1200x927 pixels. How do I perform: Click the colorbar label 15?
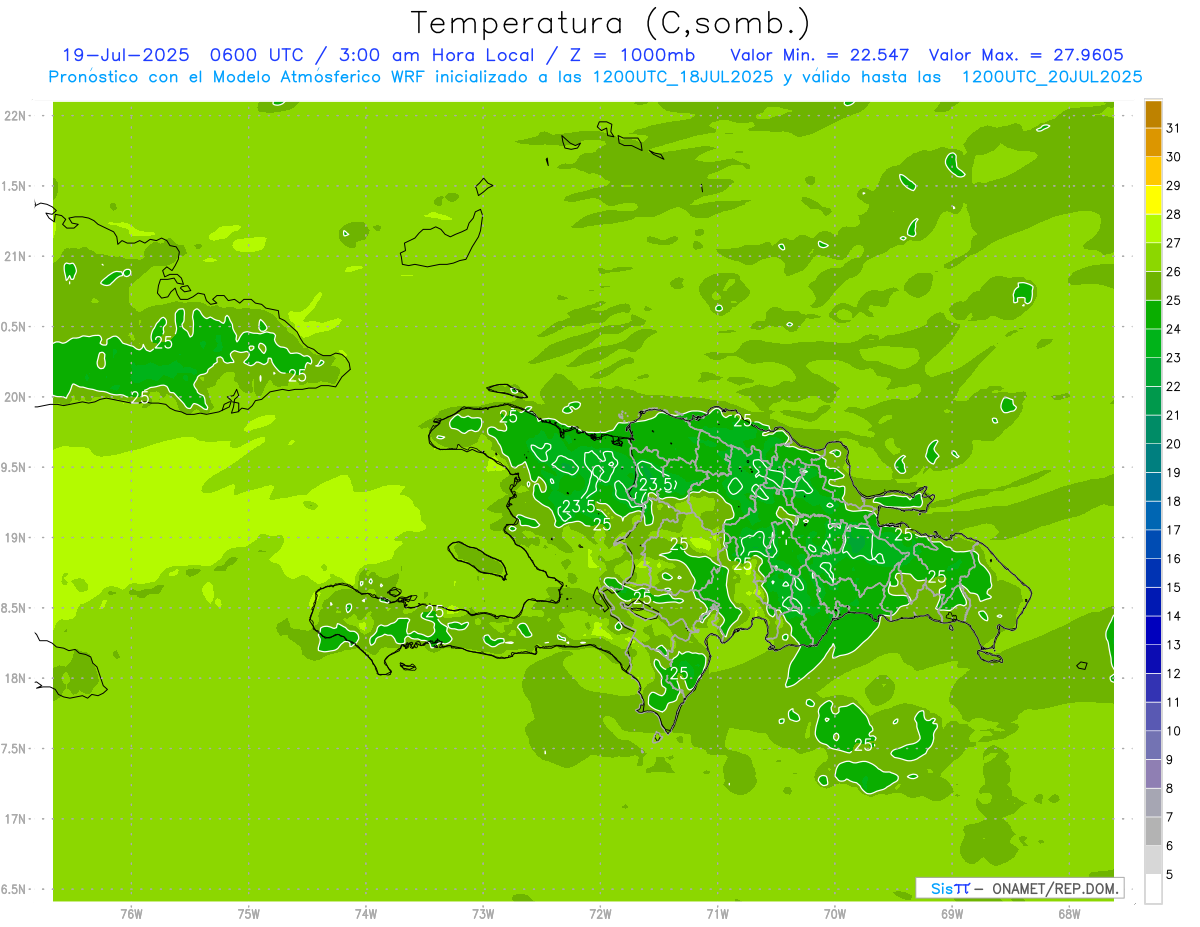click(1174, 587)
